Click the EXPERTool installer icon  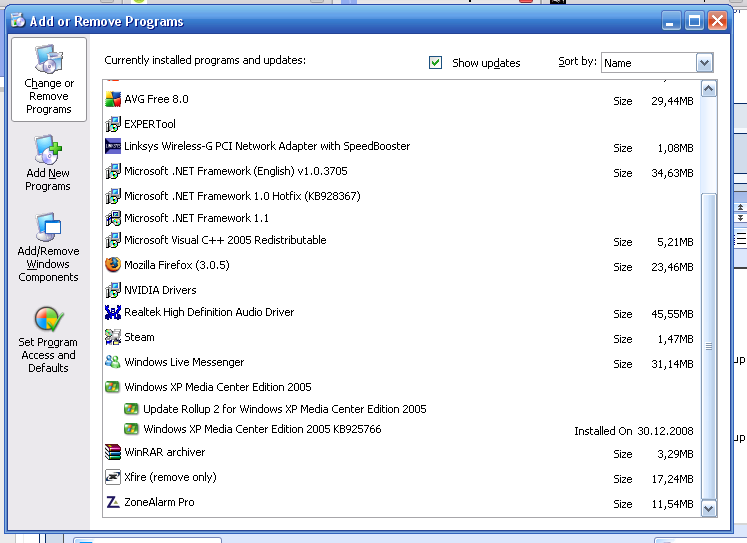(113, 124)
